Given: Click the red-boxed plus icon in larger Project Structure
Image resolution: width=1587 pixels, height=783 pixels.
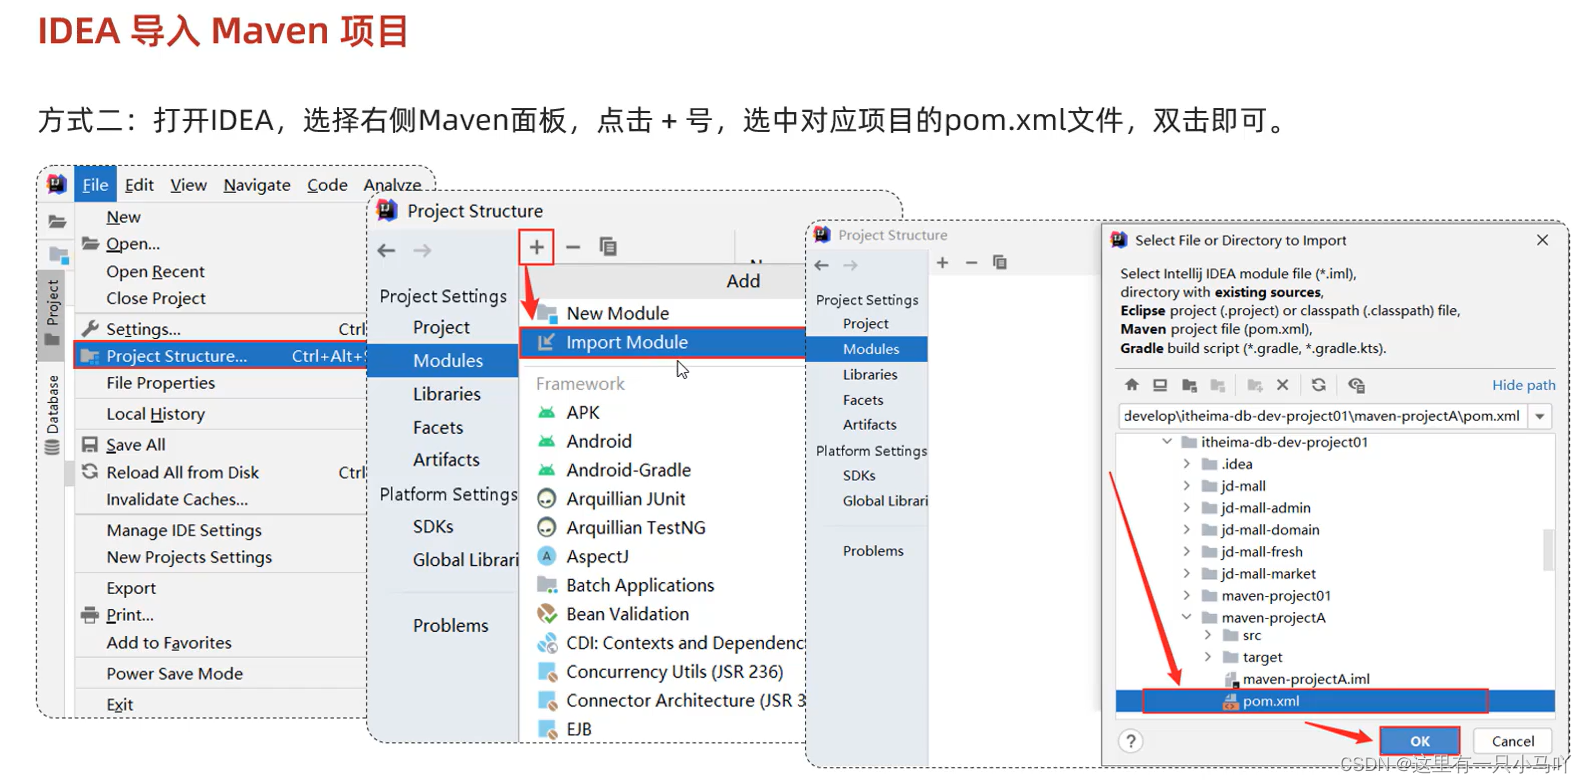Looking at the screenshot, I should [536, 247].
